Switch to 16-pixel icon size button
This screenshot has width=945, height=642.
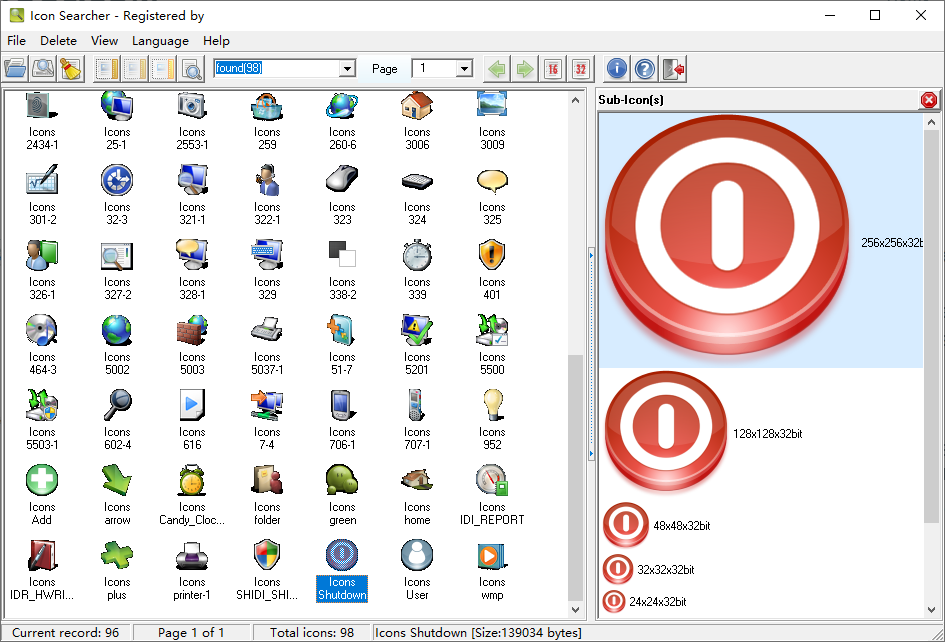[553, 69]
